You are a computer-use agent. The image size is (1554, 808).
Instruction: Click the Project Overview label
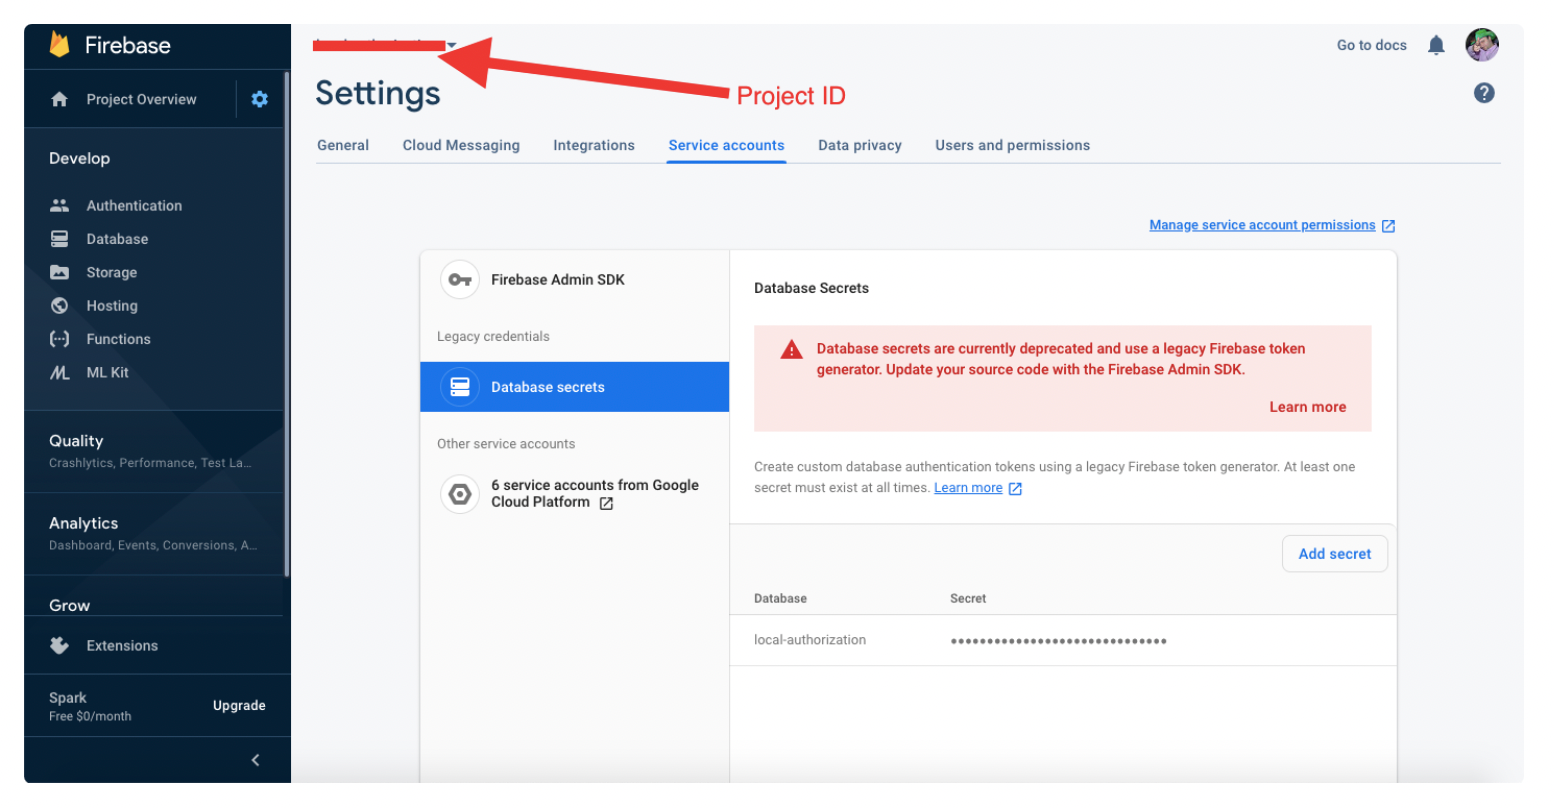141,99
